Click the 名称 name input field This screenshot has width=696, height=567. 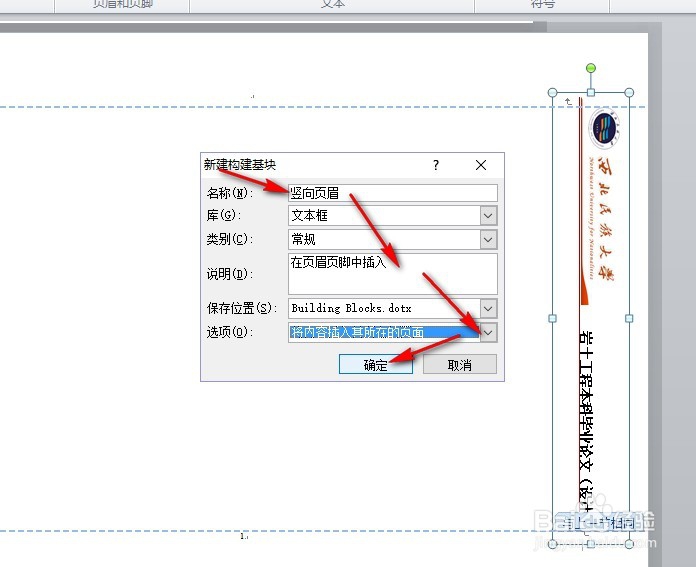393,193
